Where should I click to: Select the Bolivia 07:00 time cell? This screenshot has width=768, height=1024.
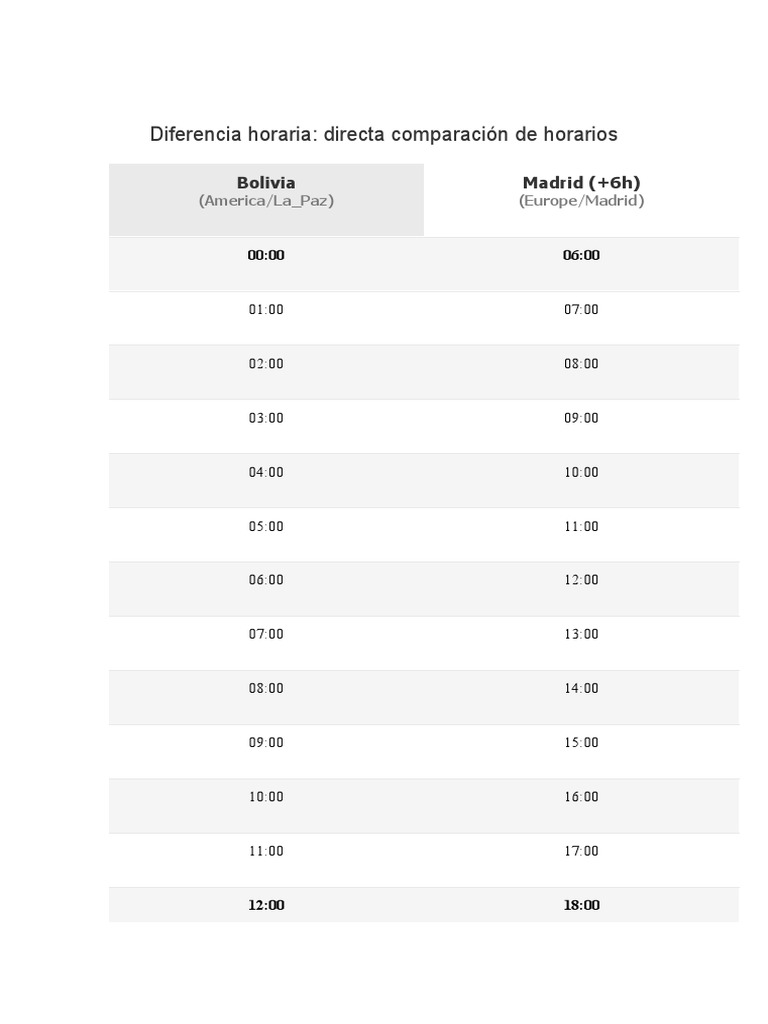tap(266, 634)
